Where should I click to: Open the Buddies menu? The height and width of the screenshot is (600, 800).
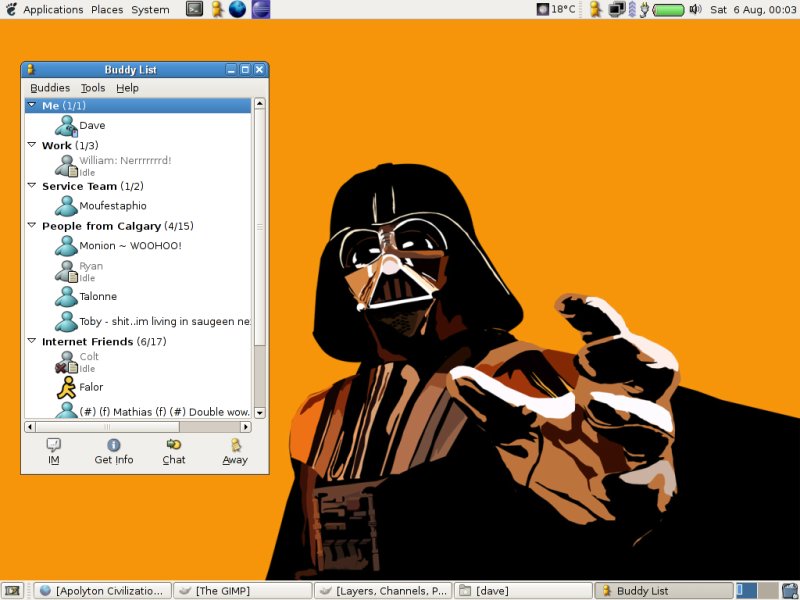[50, 88]
